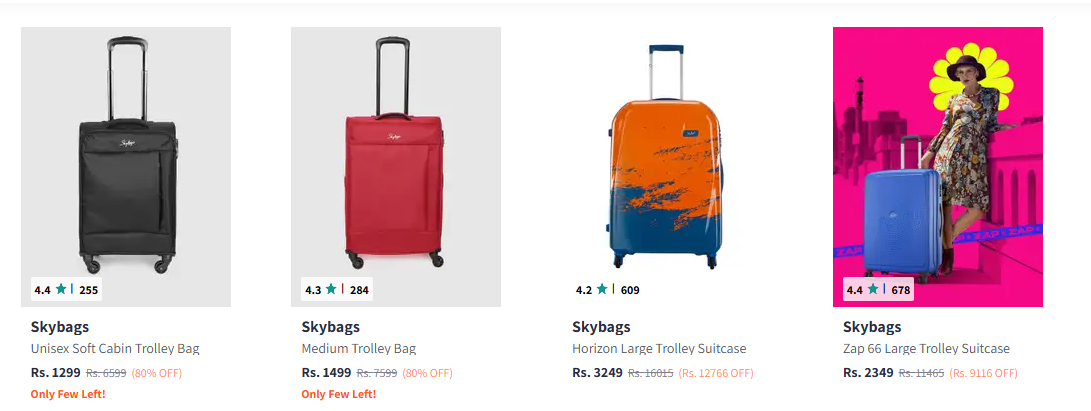Open Horizon Large Trolley Suitcase link
The height and width of the screenshot is (411, 1091).
658,349
